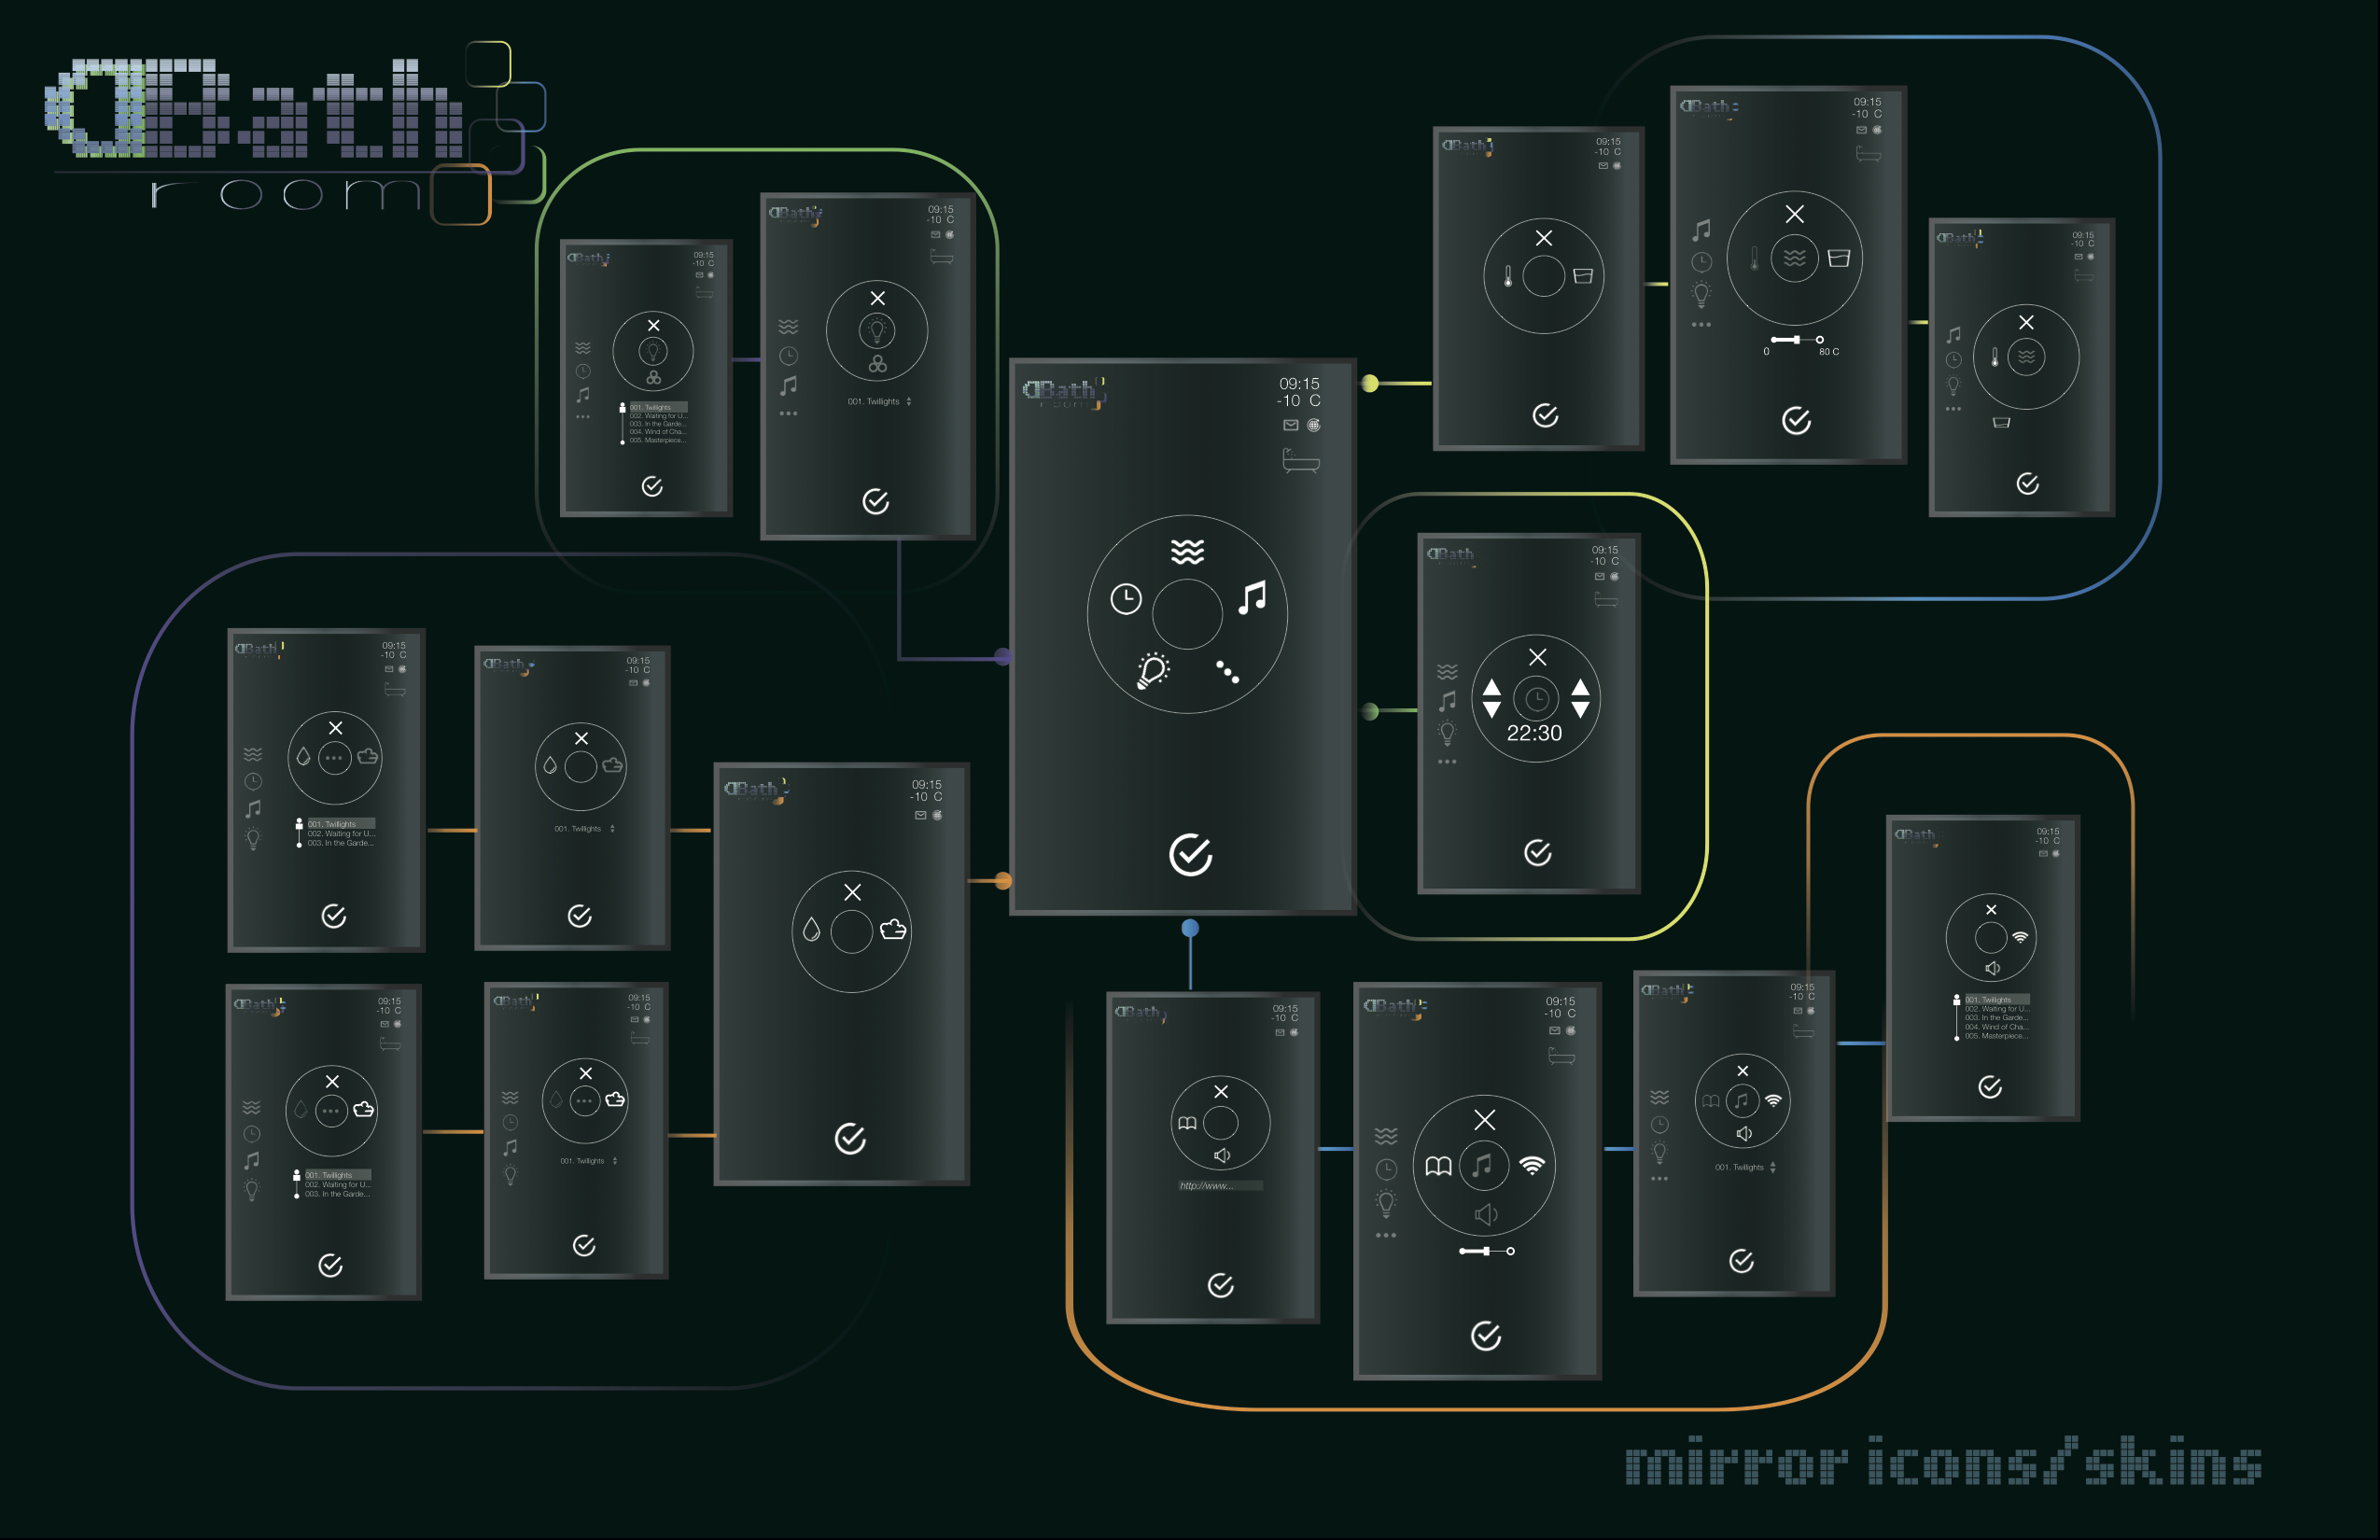This screenshot has width=2380, height=1540.
Task: Open the book icon on the http://www screen
Action: click(x=1187, y=1123)
